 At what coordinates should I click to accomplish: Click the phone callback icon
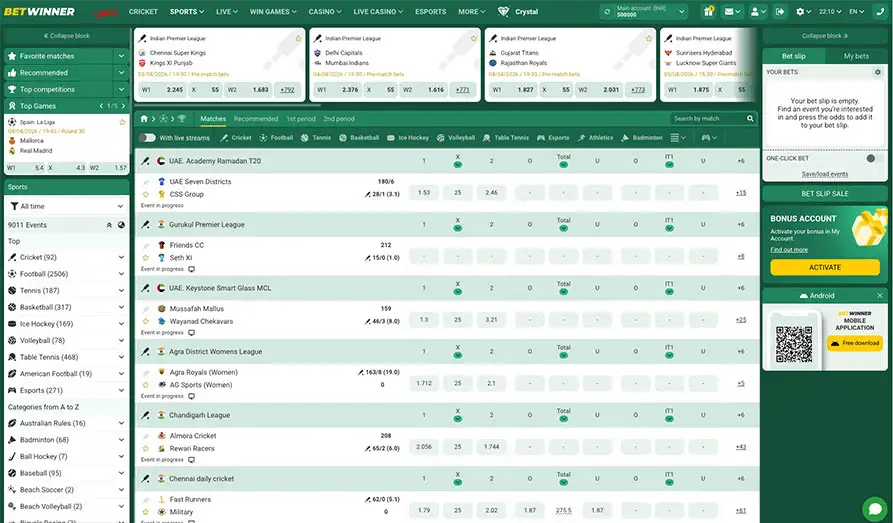[880, 11]
